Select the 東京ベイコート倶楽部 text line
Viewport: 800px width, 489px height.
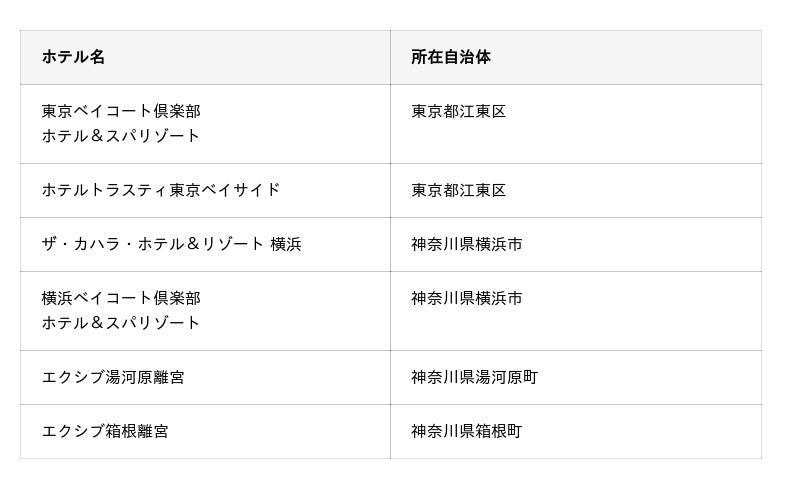click(121, 111)
